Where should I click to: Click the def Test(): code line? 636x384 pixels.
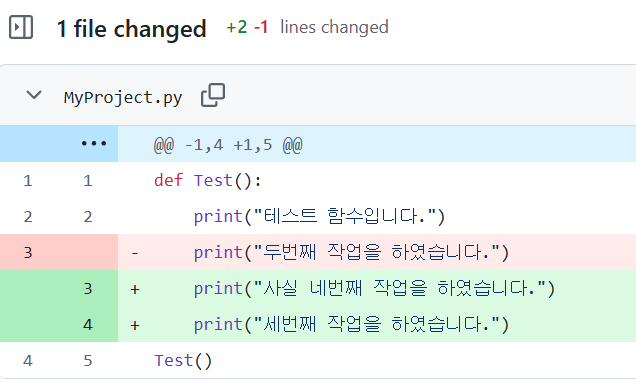(208, 180)
